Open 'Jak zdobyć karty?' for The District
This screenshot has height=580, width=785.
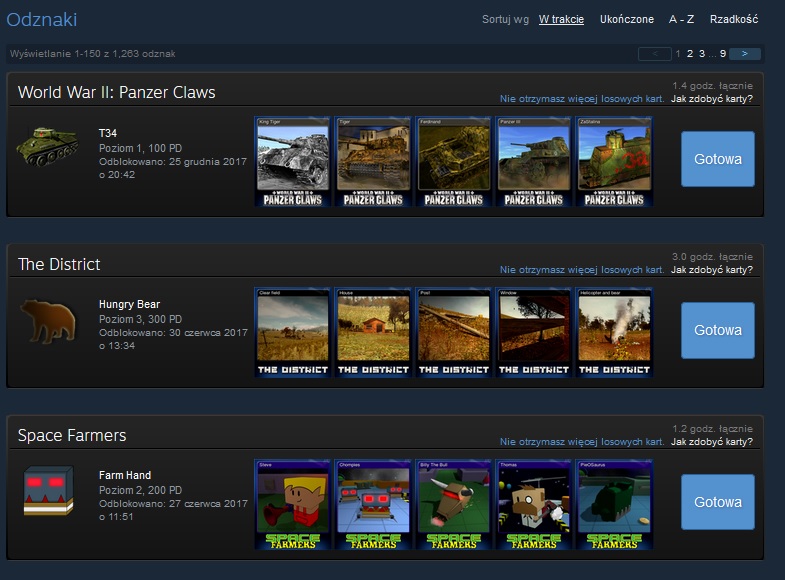(711, 270)
